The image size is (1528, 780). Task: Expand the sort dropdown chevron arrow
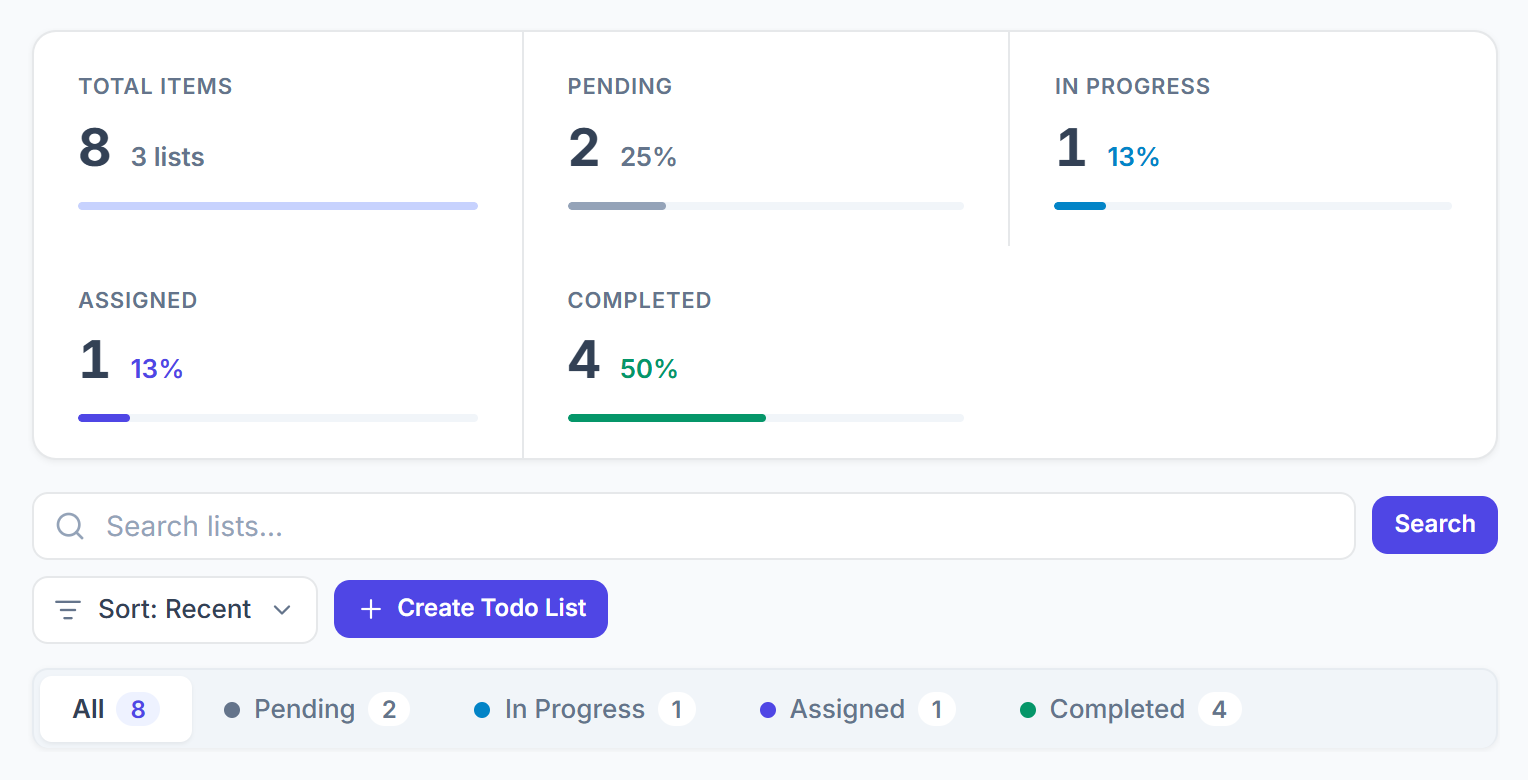(282, 609)
